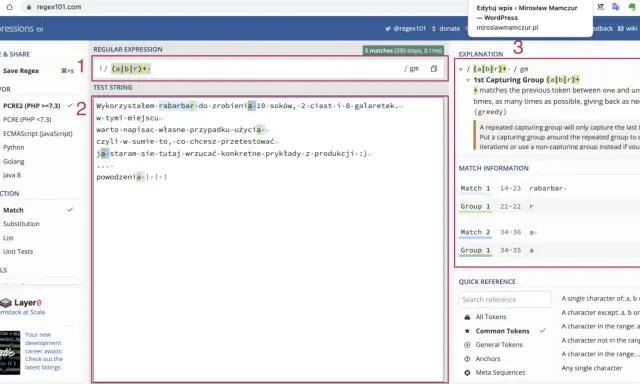Viewport: 640px width, 384px height.
Task: Click highlighted match 'rabarbar' in test string
Action: coord(176,106)
